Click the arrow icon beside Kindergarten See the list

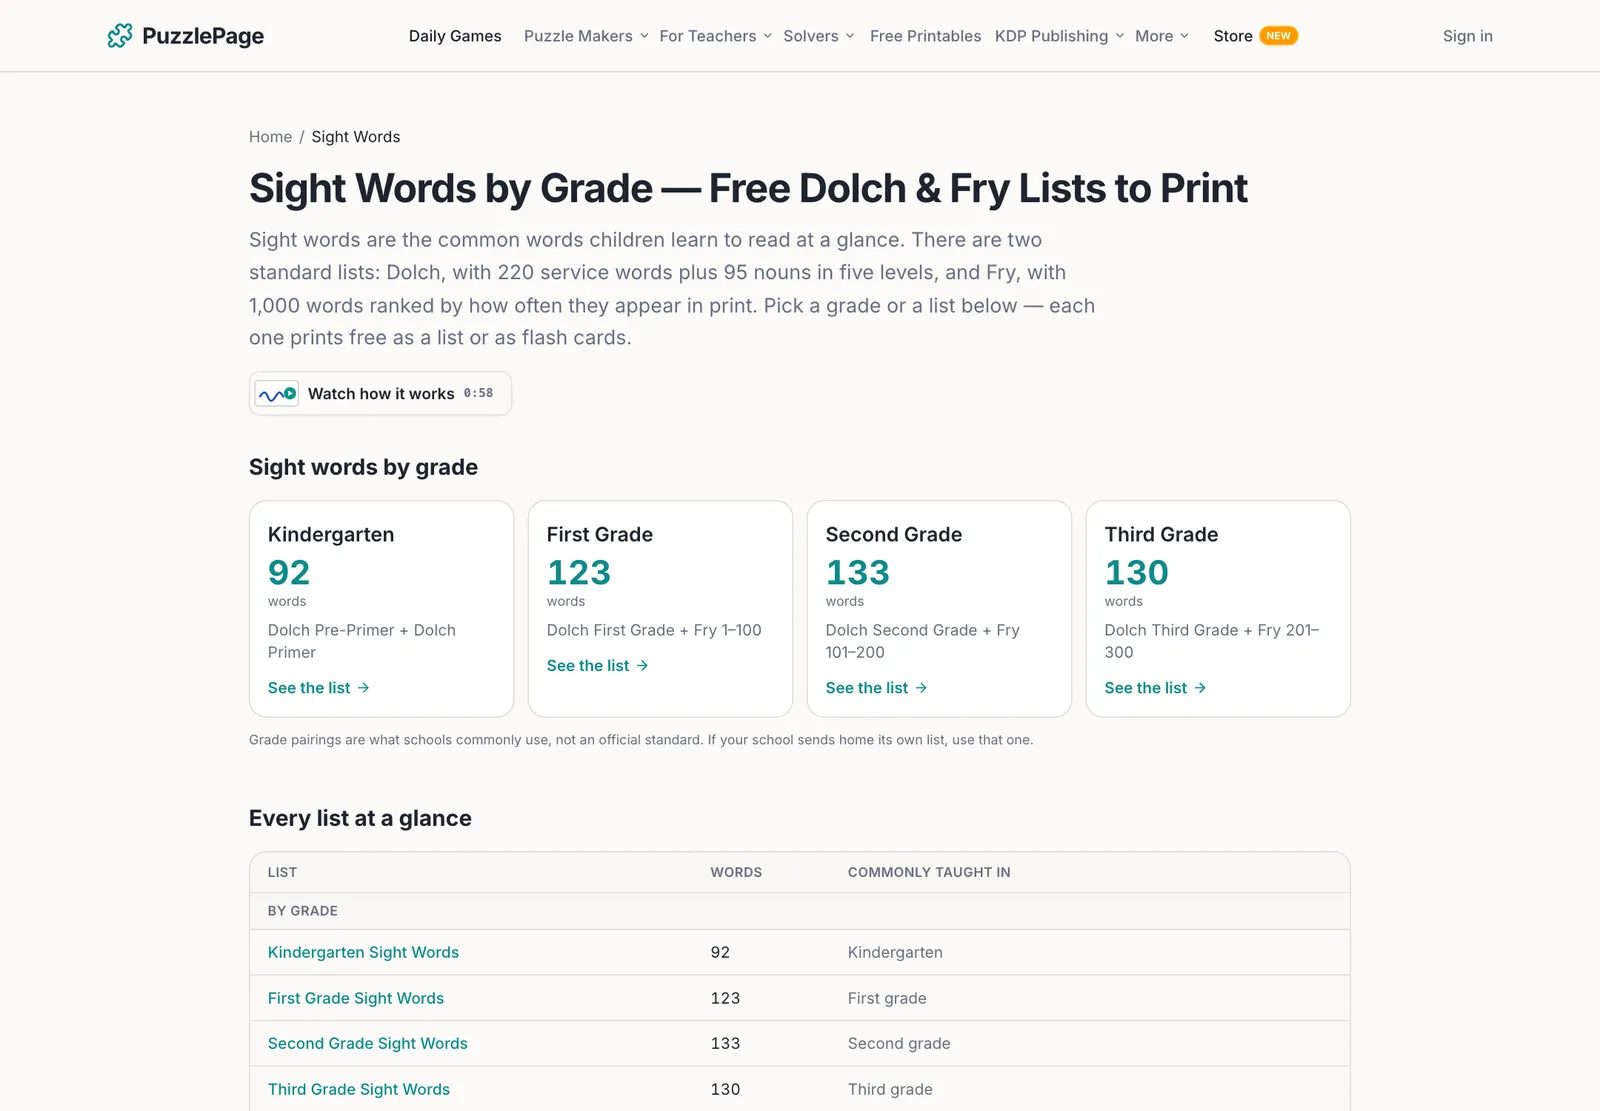[363, 688]
